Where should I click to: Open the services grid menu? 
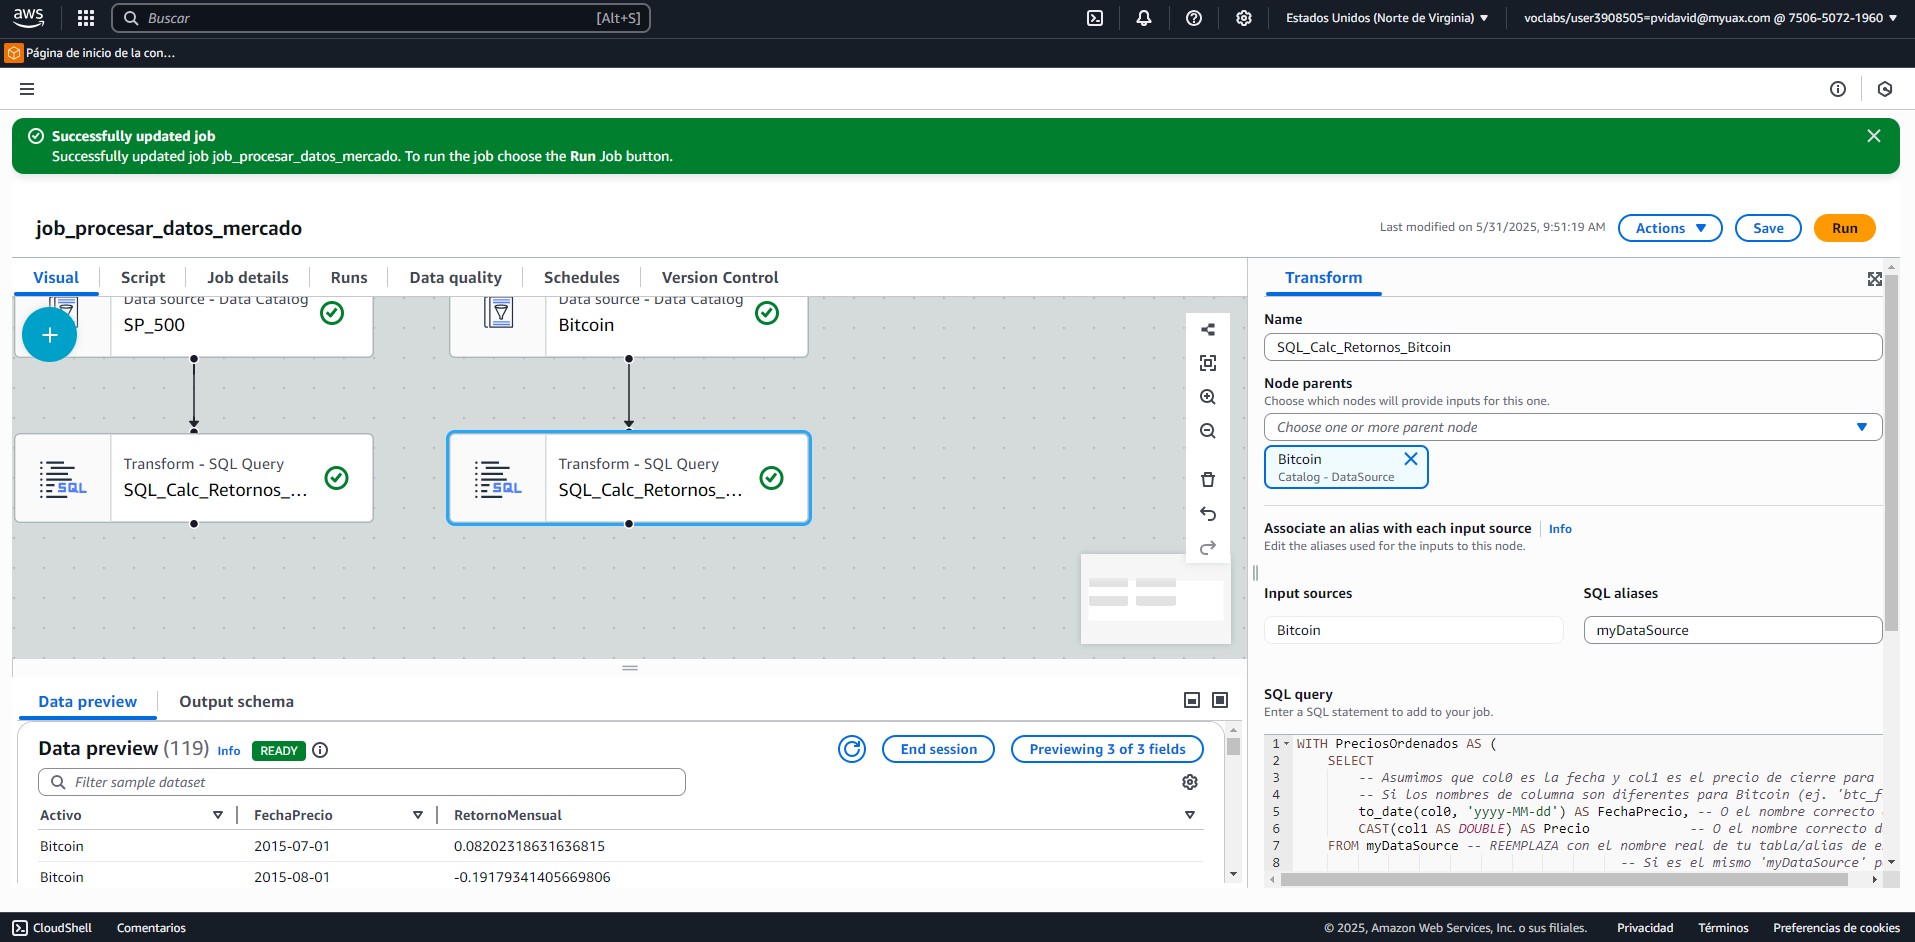tap(86, 18)
